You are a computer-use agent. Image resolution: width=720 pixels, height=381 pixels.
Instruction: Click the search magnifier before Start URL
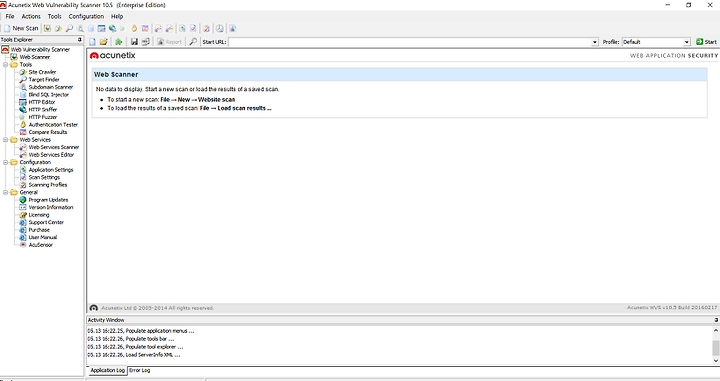tap(193, 42)
